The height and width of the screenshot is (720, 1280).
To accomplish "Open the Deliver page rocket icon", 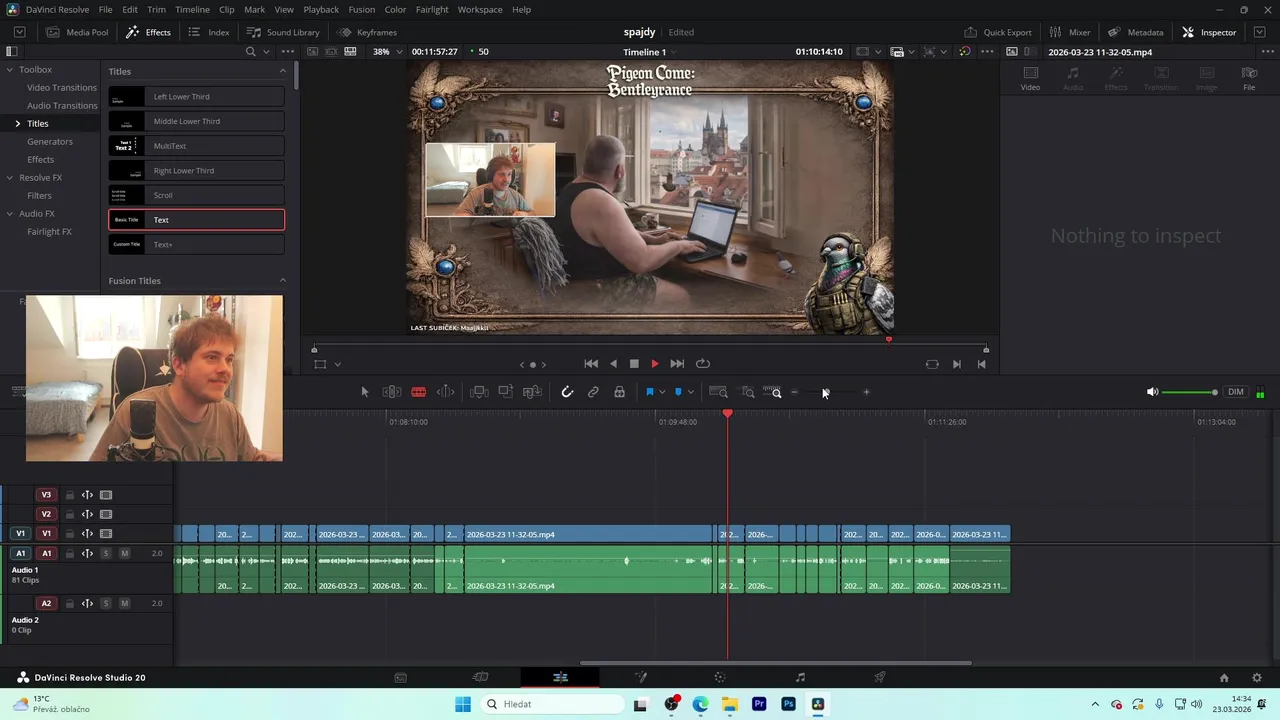I will 880,677.
